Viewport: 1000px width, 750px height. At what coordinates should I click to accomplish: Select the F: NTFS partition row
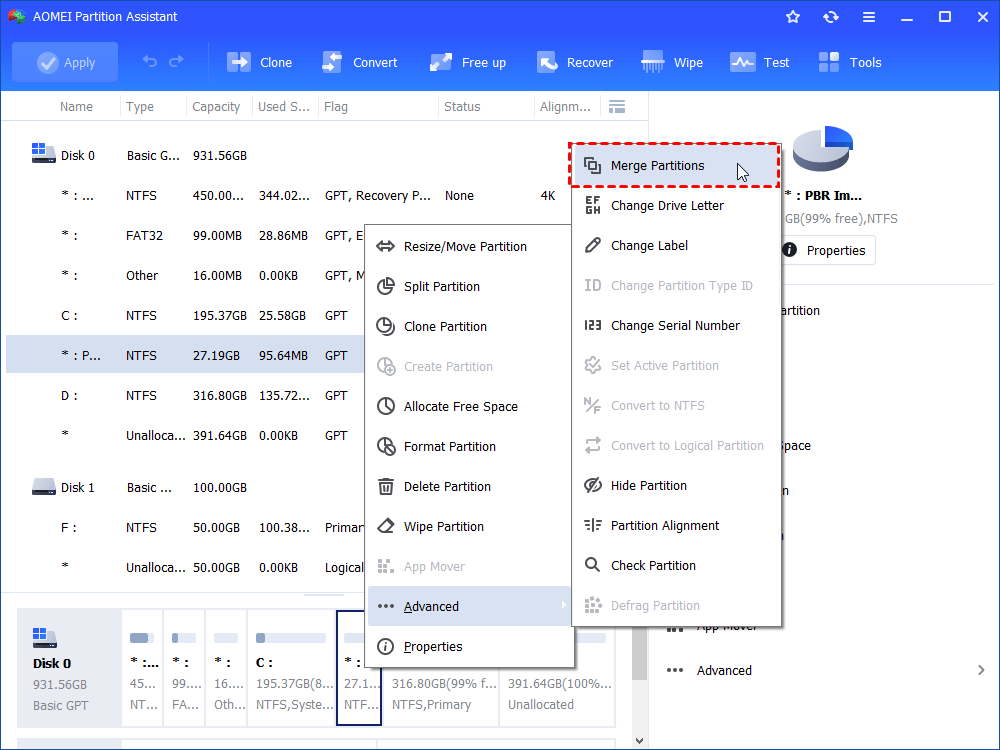(x=185, y=527)
